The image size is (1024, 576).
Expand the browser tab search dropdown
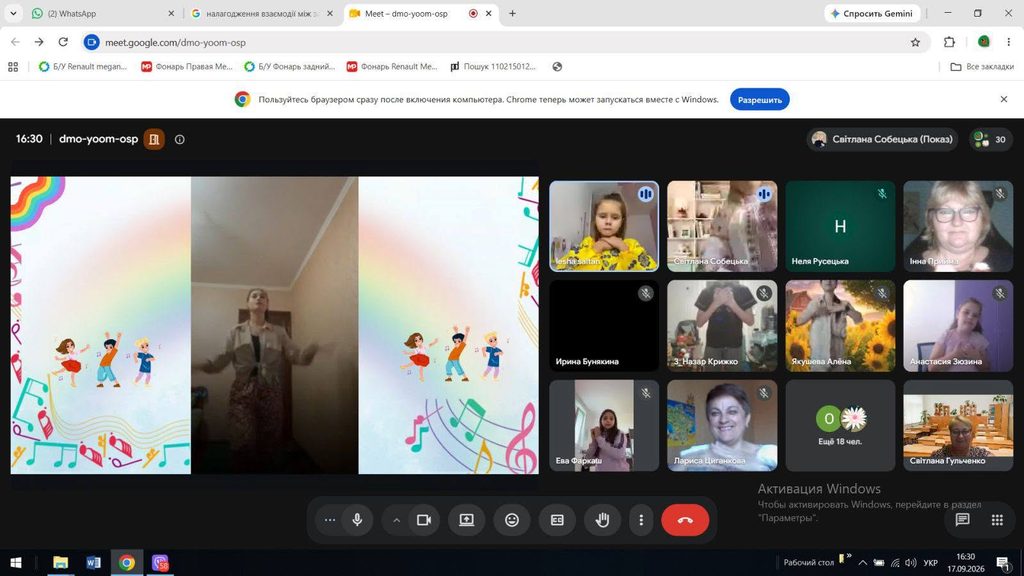tap(13, 13)
